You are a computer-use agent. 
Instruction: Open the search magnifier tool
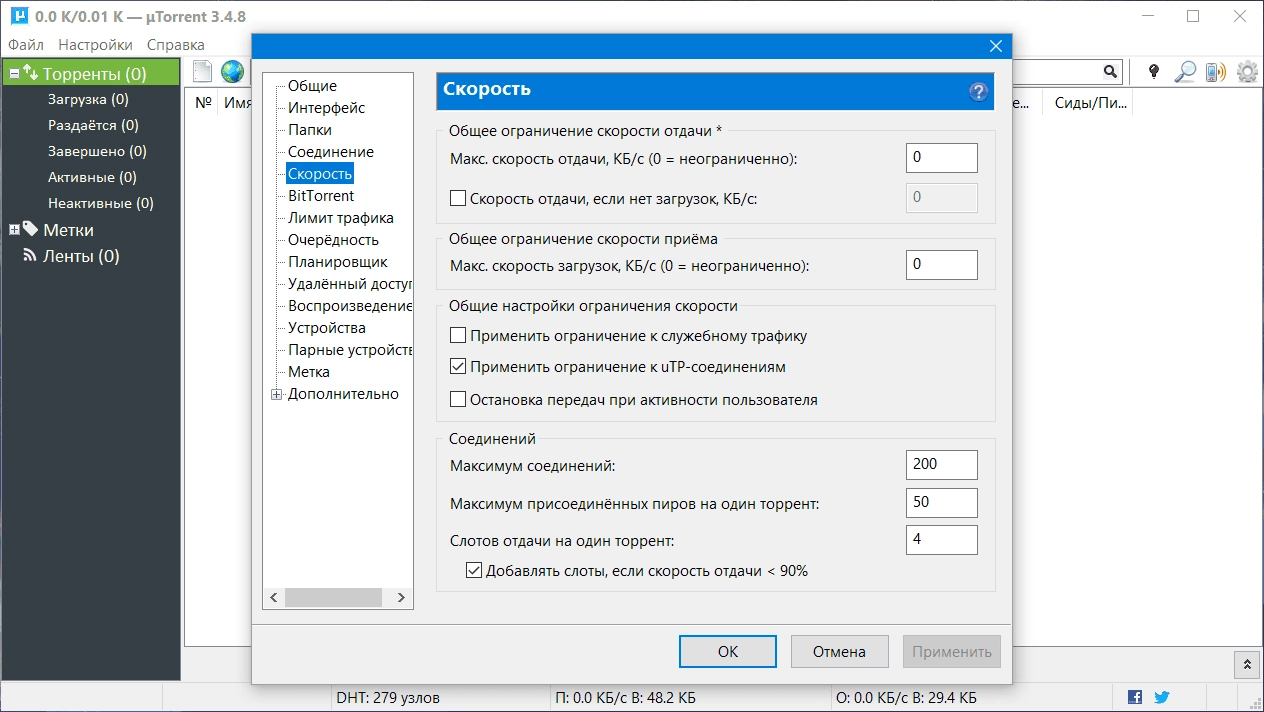click(x=1185, y=72)
